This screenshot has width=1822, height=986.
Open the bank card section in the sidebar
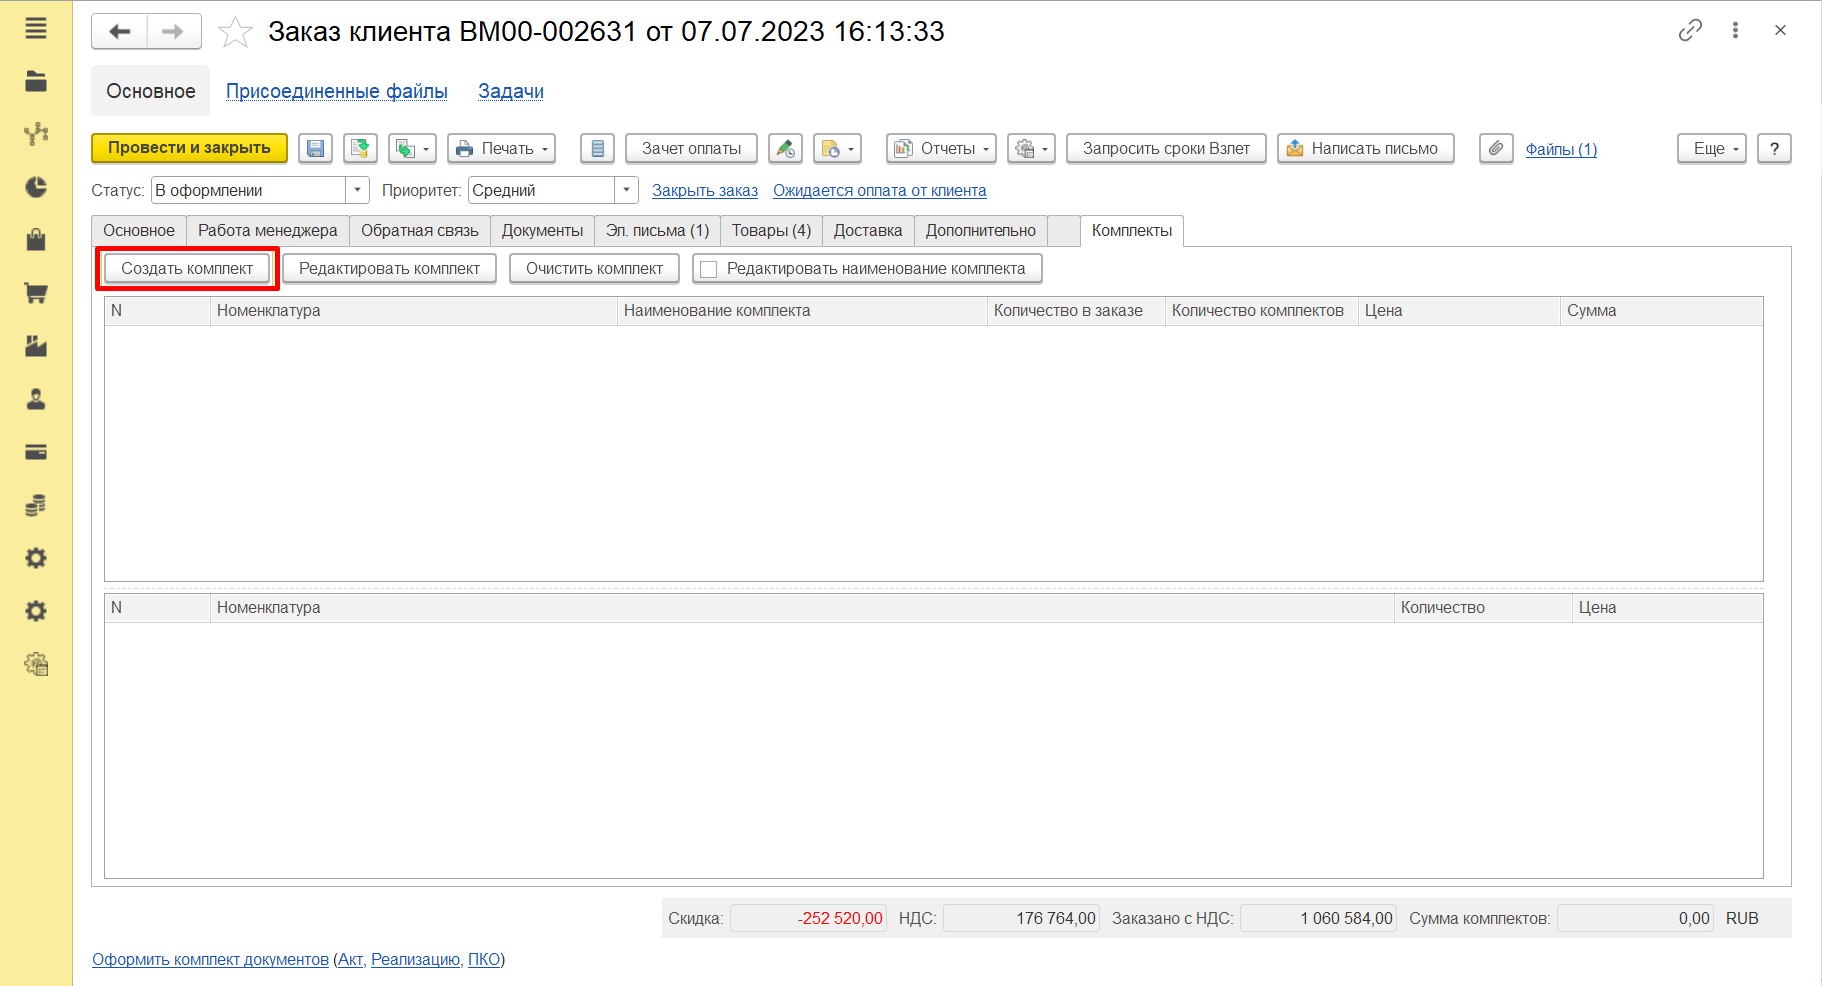pos(36,452)
